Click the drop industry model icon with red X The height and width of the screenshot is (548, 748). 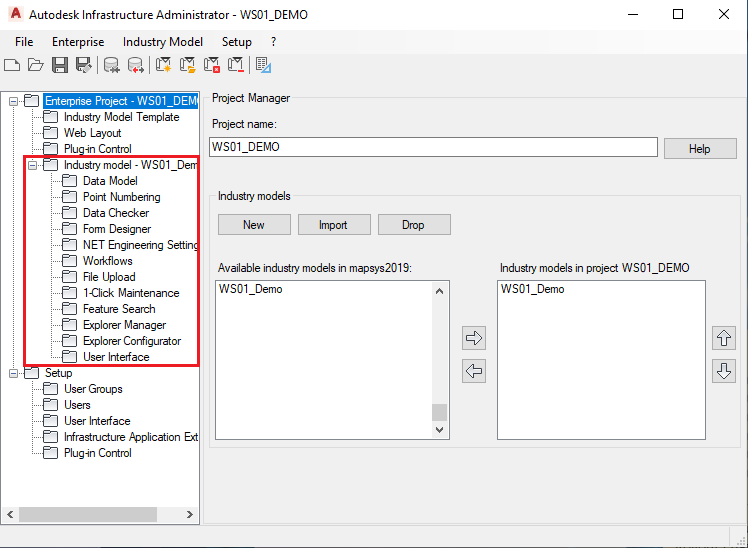click(x=212, y=65)
